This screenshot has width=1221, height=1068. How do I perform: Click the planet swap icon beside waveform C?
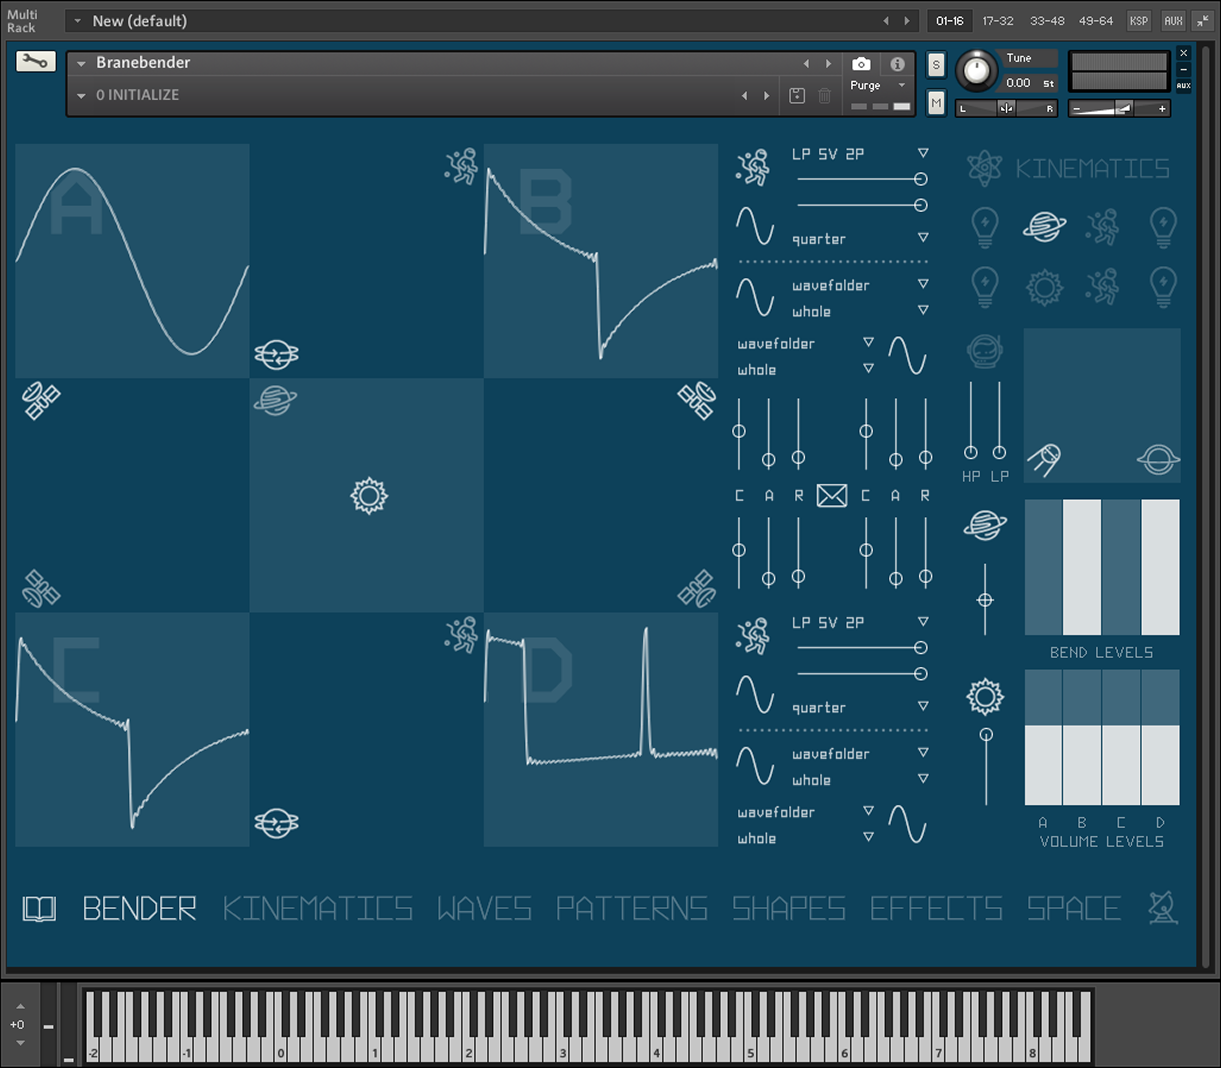[x=276, y=823]
